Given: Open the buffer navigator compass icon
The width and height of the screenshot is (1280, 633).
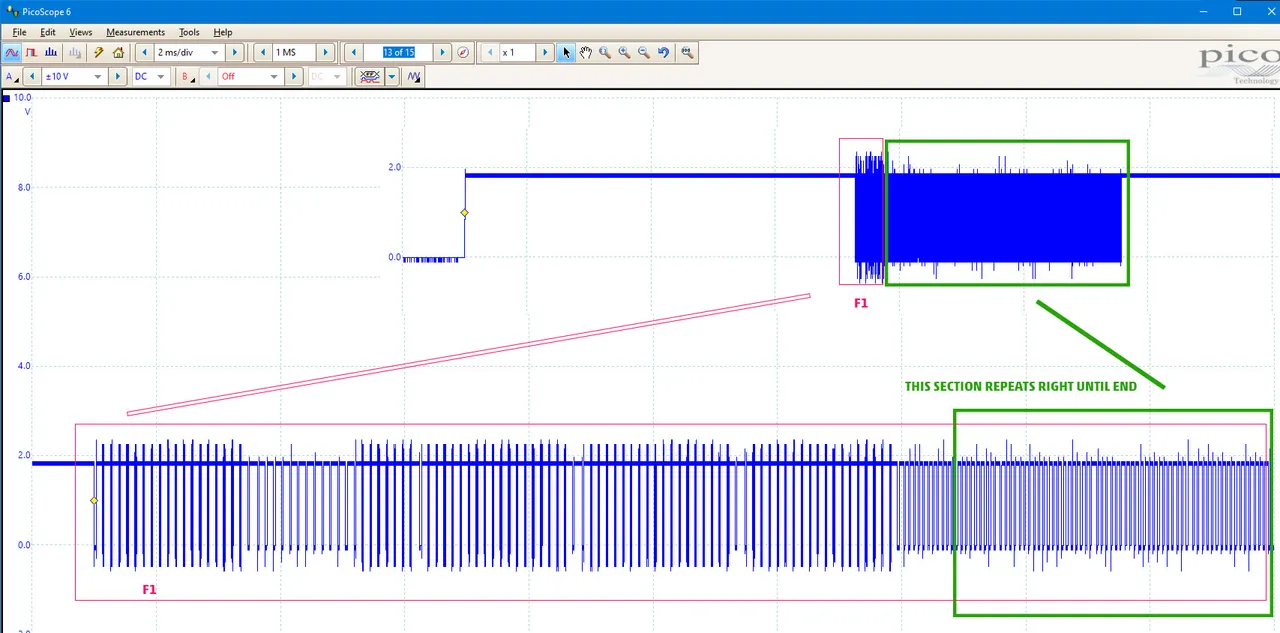Looking at the screenshot, I should (463, 53).
